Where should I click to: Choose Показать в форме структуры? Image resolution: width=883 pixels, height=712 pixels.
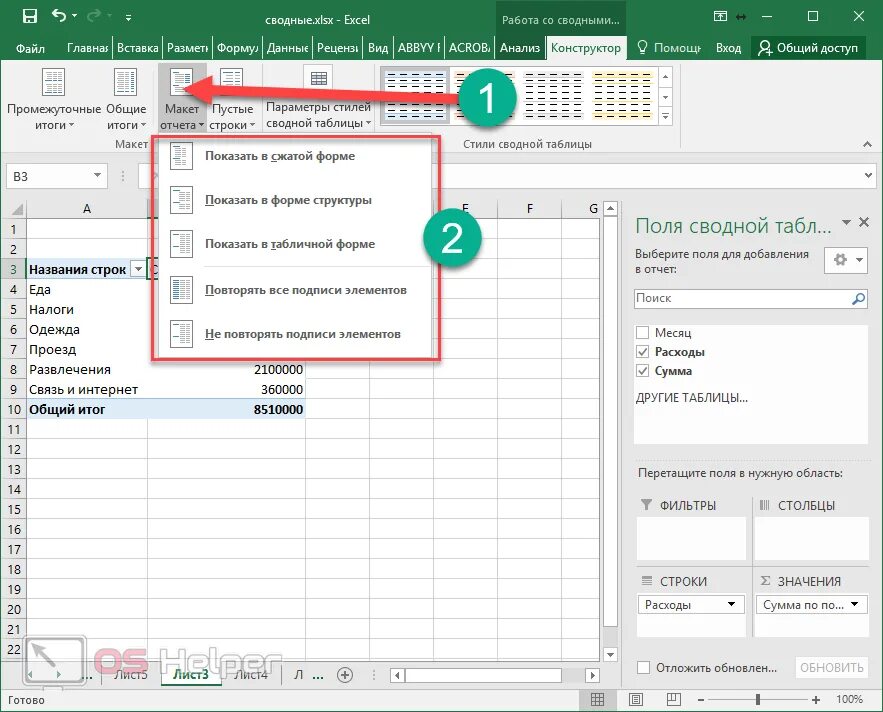click(295, 200)
